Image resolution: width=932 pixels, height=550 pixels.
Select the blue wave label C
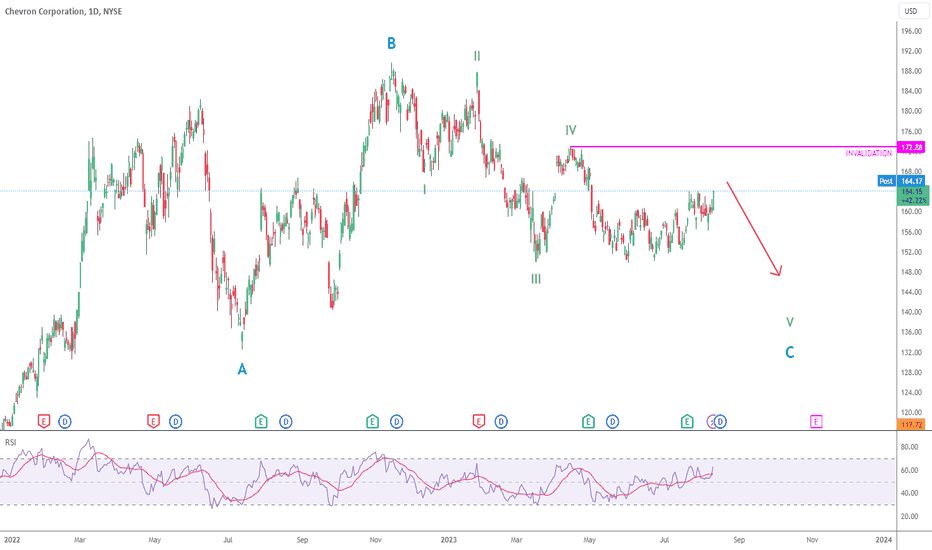pyautogui.click(x=789, y=353)
